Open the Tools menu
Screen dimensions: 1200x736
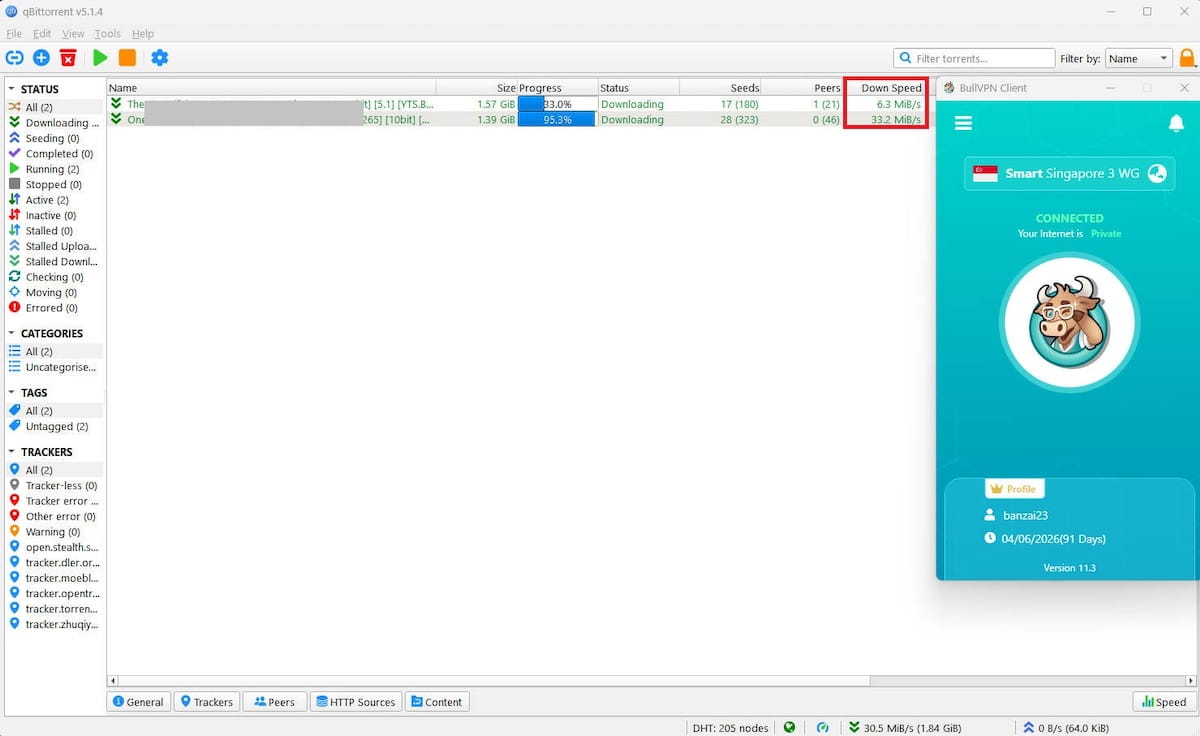[x=107, y=33]
